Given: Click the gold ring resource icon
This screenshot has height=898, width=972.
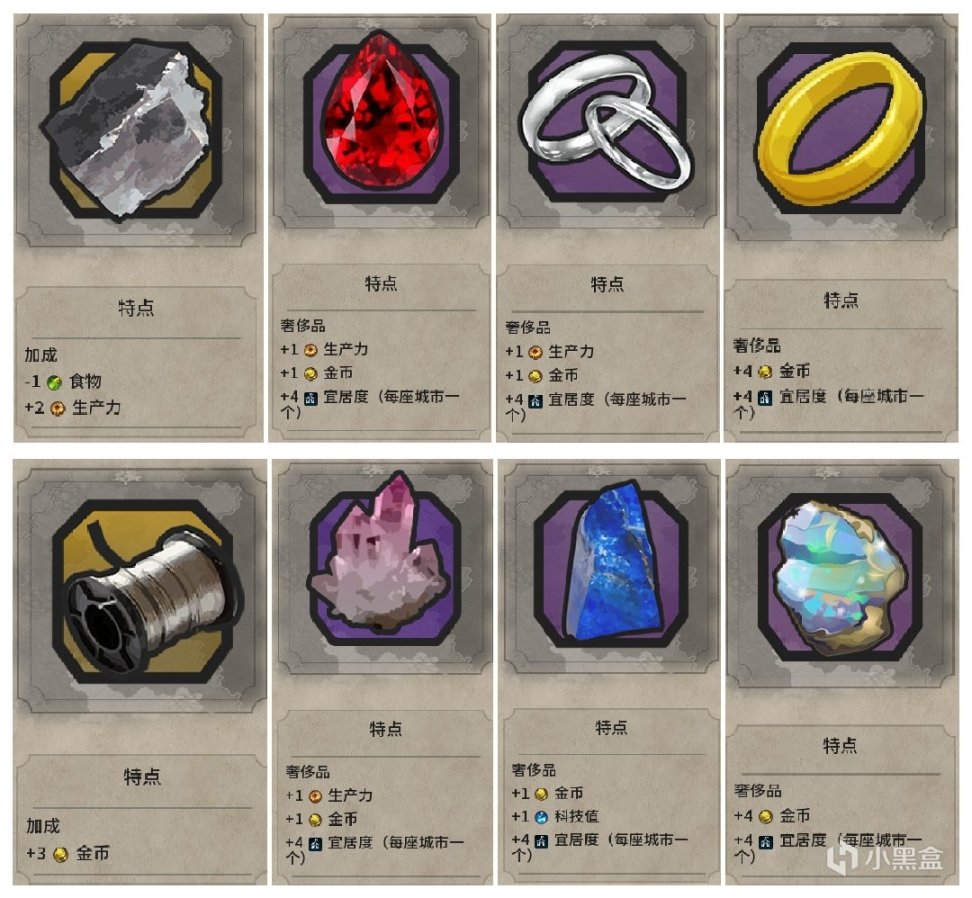Looking at the screenshot, I should [x=841, y=129].
